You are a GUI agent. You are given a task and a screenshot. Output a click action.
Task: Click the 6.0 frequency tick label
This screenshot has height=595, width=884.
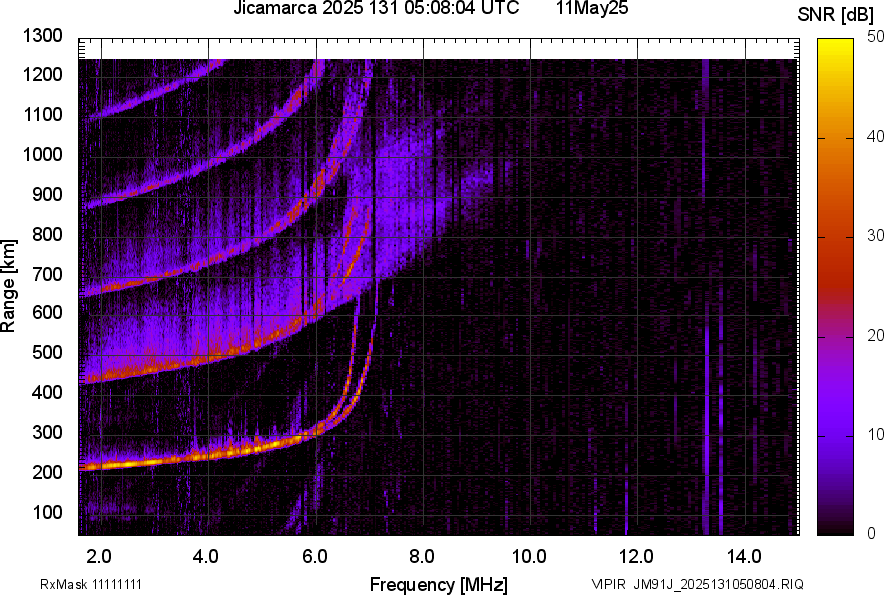click(x=315, y=557)
